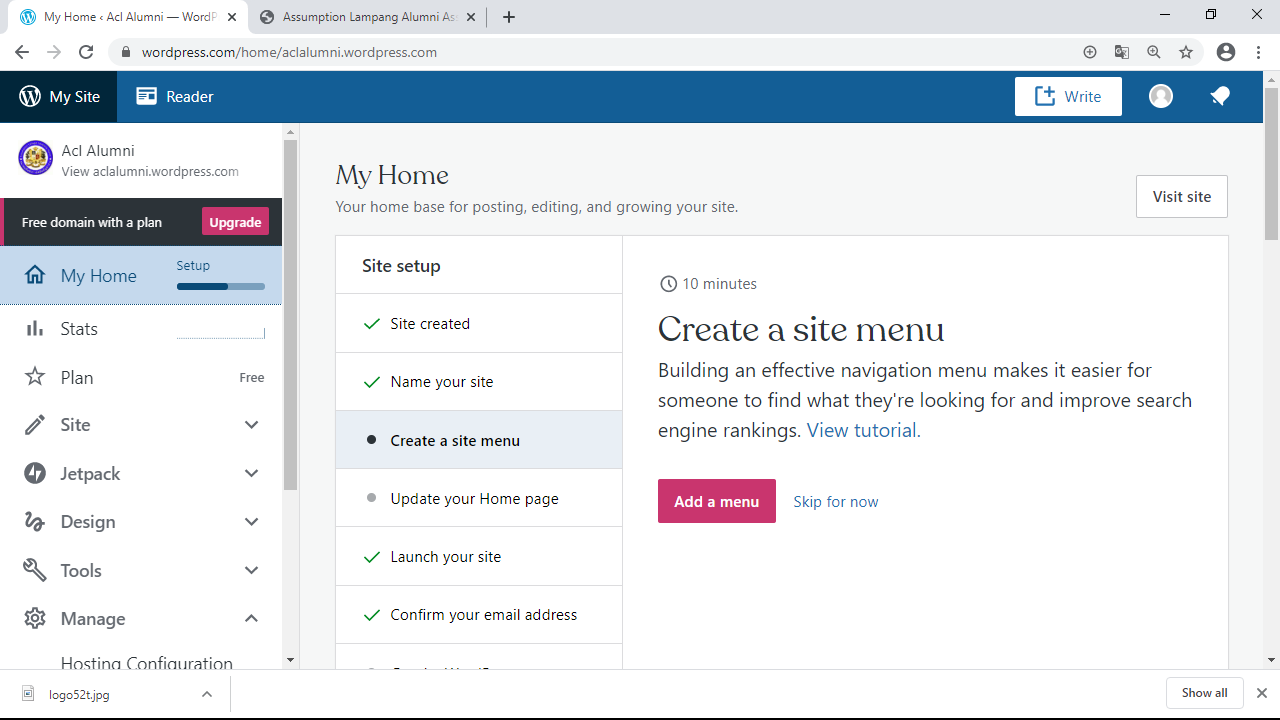The width and height of the screenshot is (1280, 720).
Task: Click the Setup progress bar
Action: (x=220, y=286)
